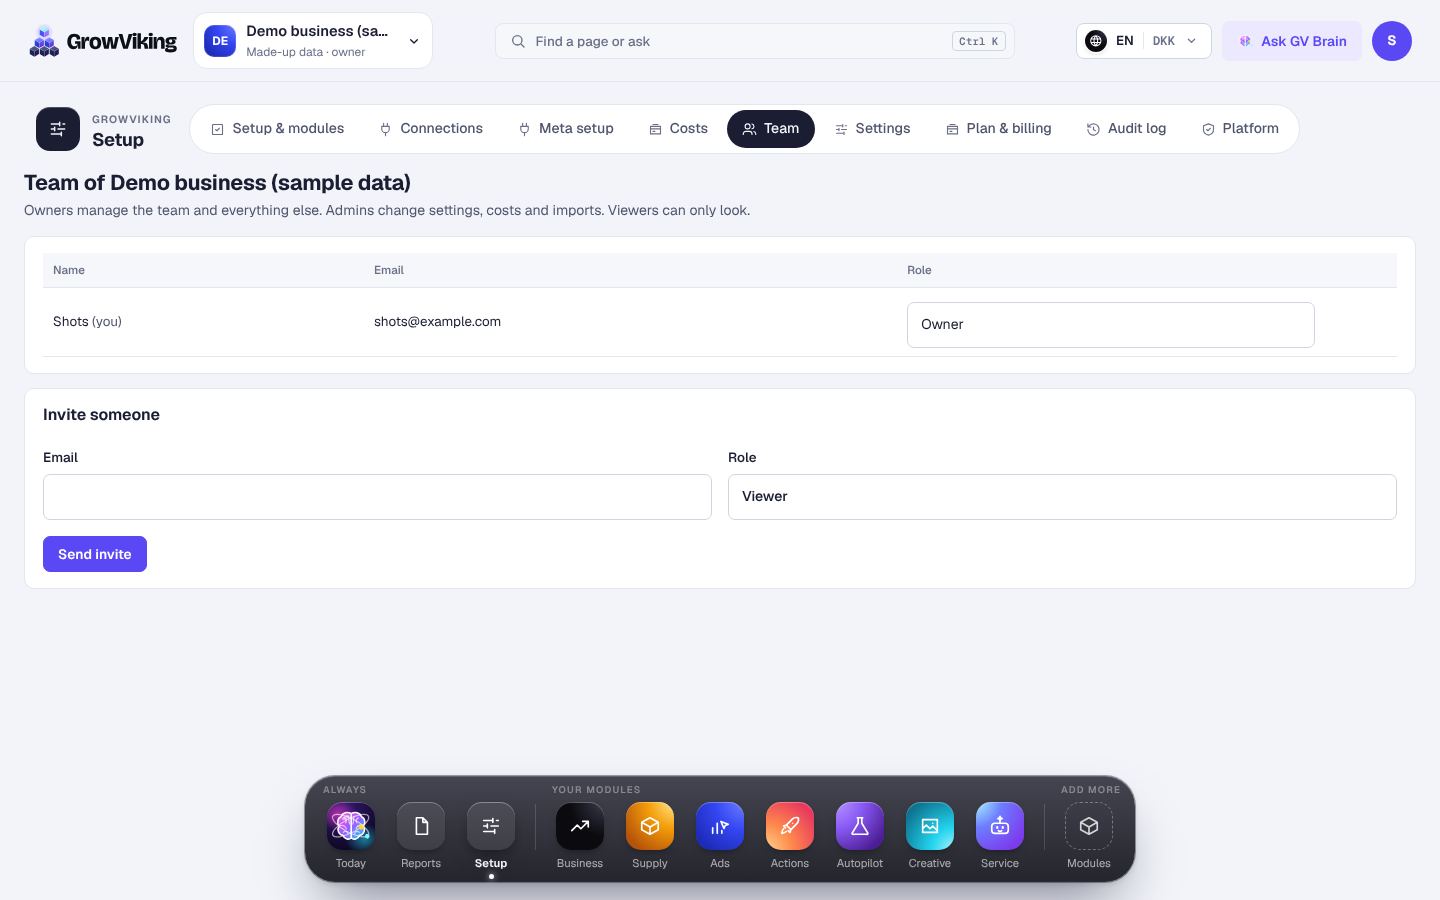Click the GrowViking logo

point(102,41)
